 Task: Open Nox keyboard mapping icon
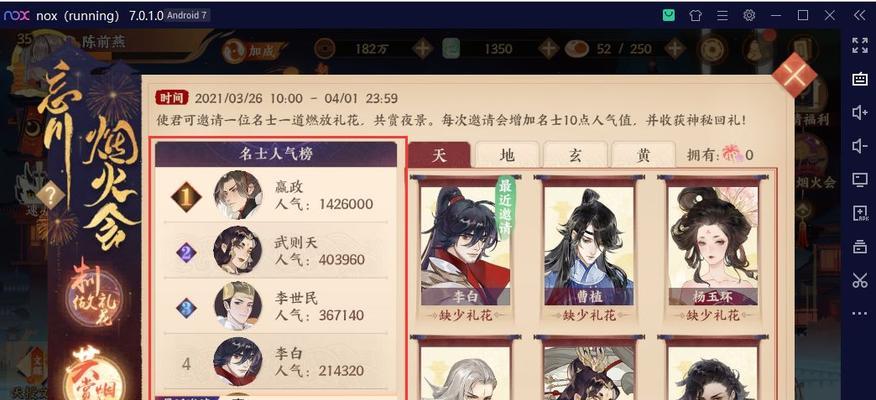(859, 79)
